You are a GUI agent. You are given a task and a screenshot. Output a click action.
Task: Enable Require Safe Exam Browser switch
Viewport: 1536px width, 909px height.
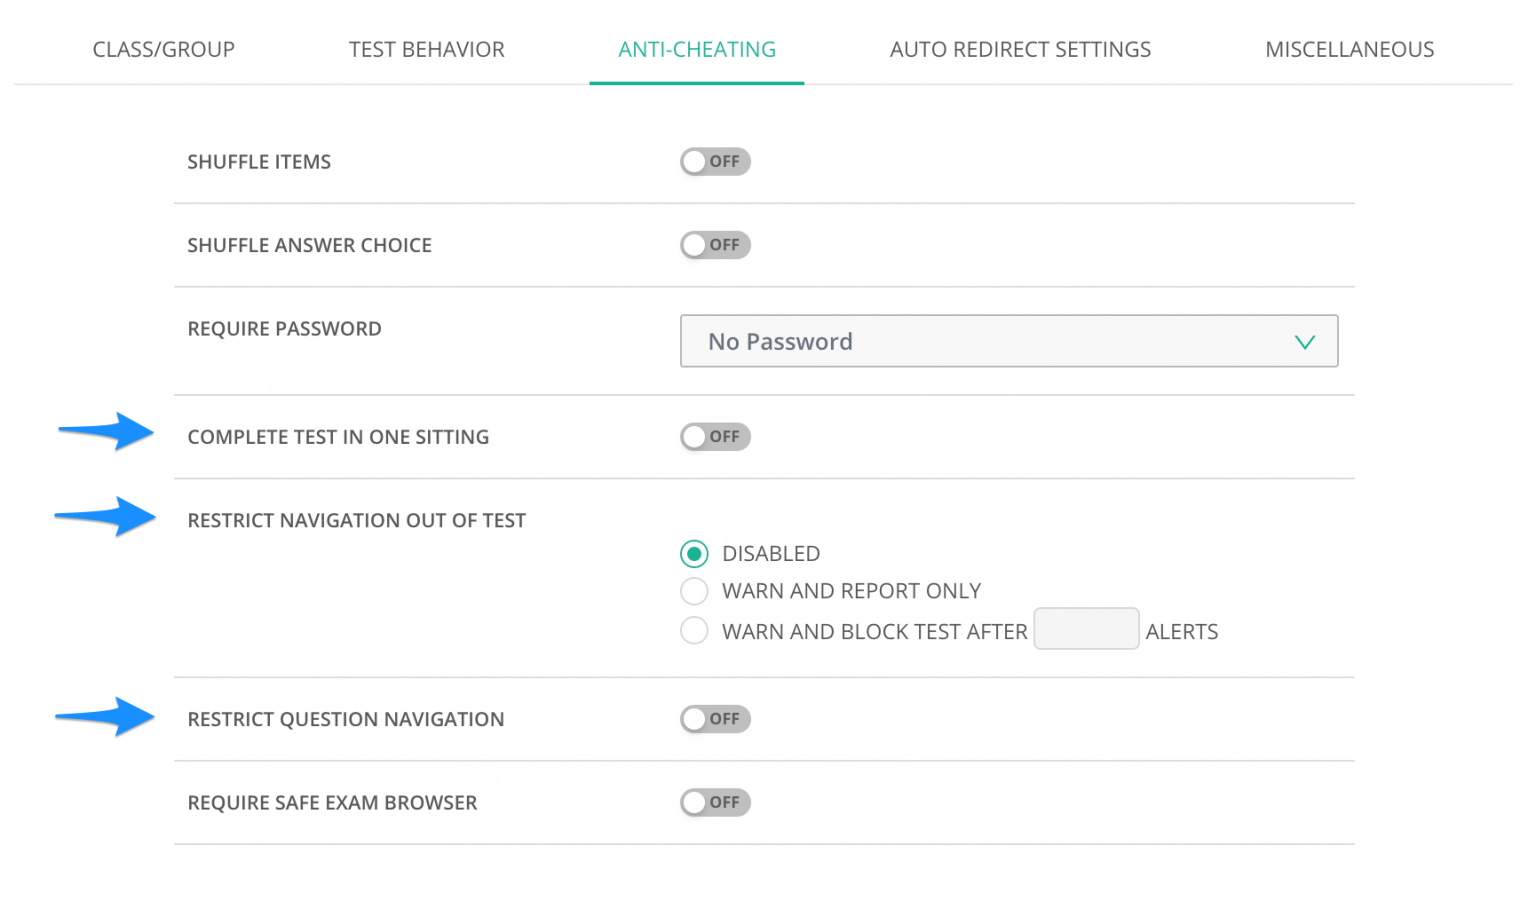715,802
